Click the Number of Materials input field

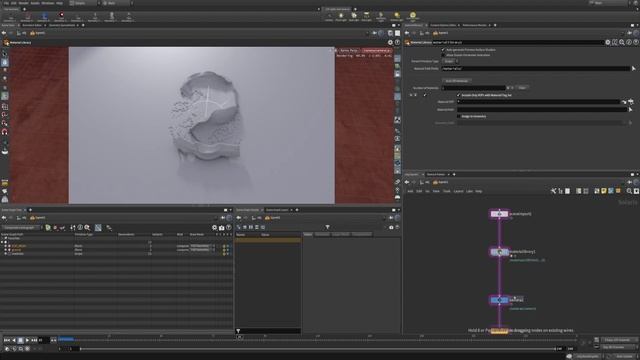coord(474,88)
